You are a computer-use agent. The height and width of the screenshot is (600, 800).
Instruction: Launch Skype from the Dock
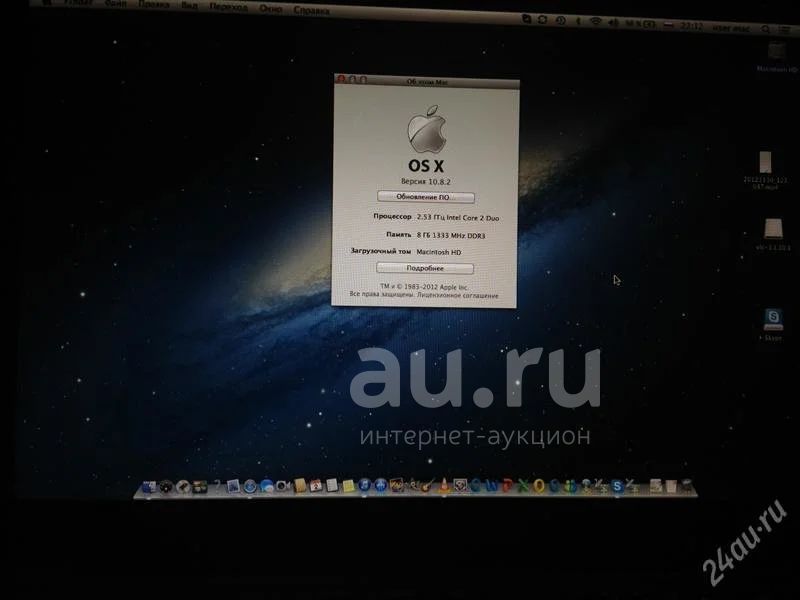(x=617, y=486)
